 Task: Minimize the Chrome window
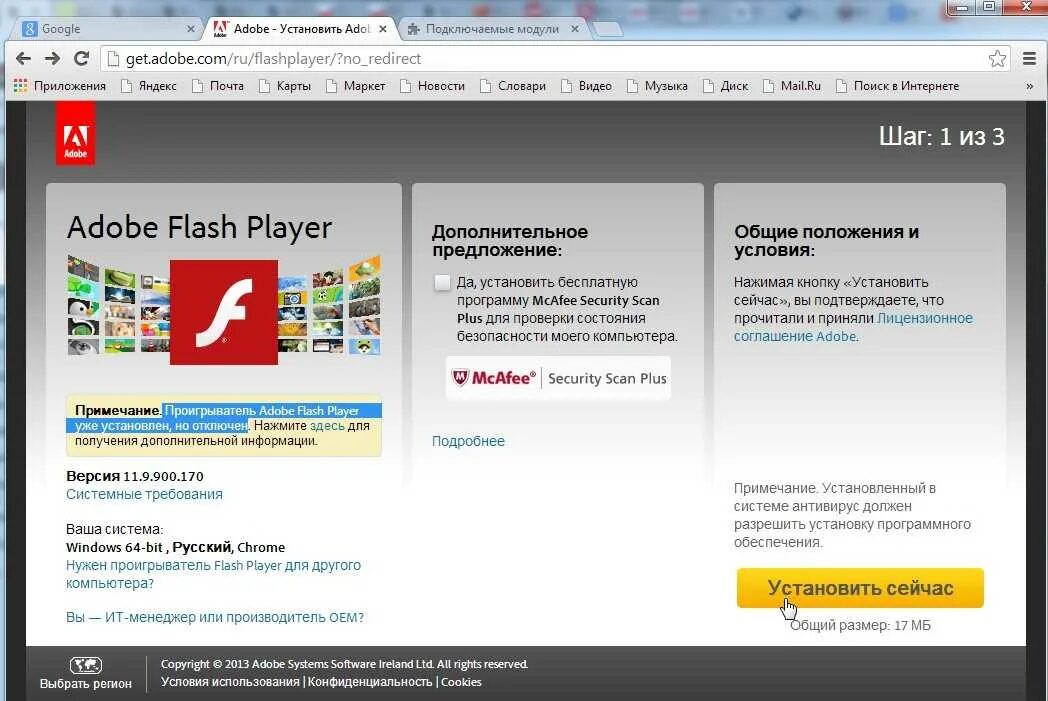click(x=962, y=7)
